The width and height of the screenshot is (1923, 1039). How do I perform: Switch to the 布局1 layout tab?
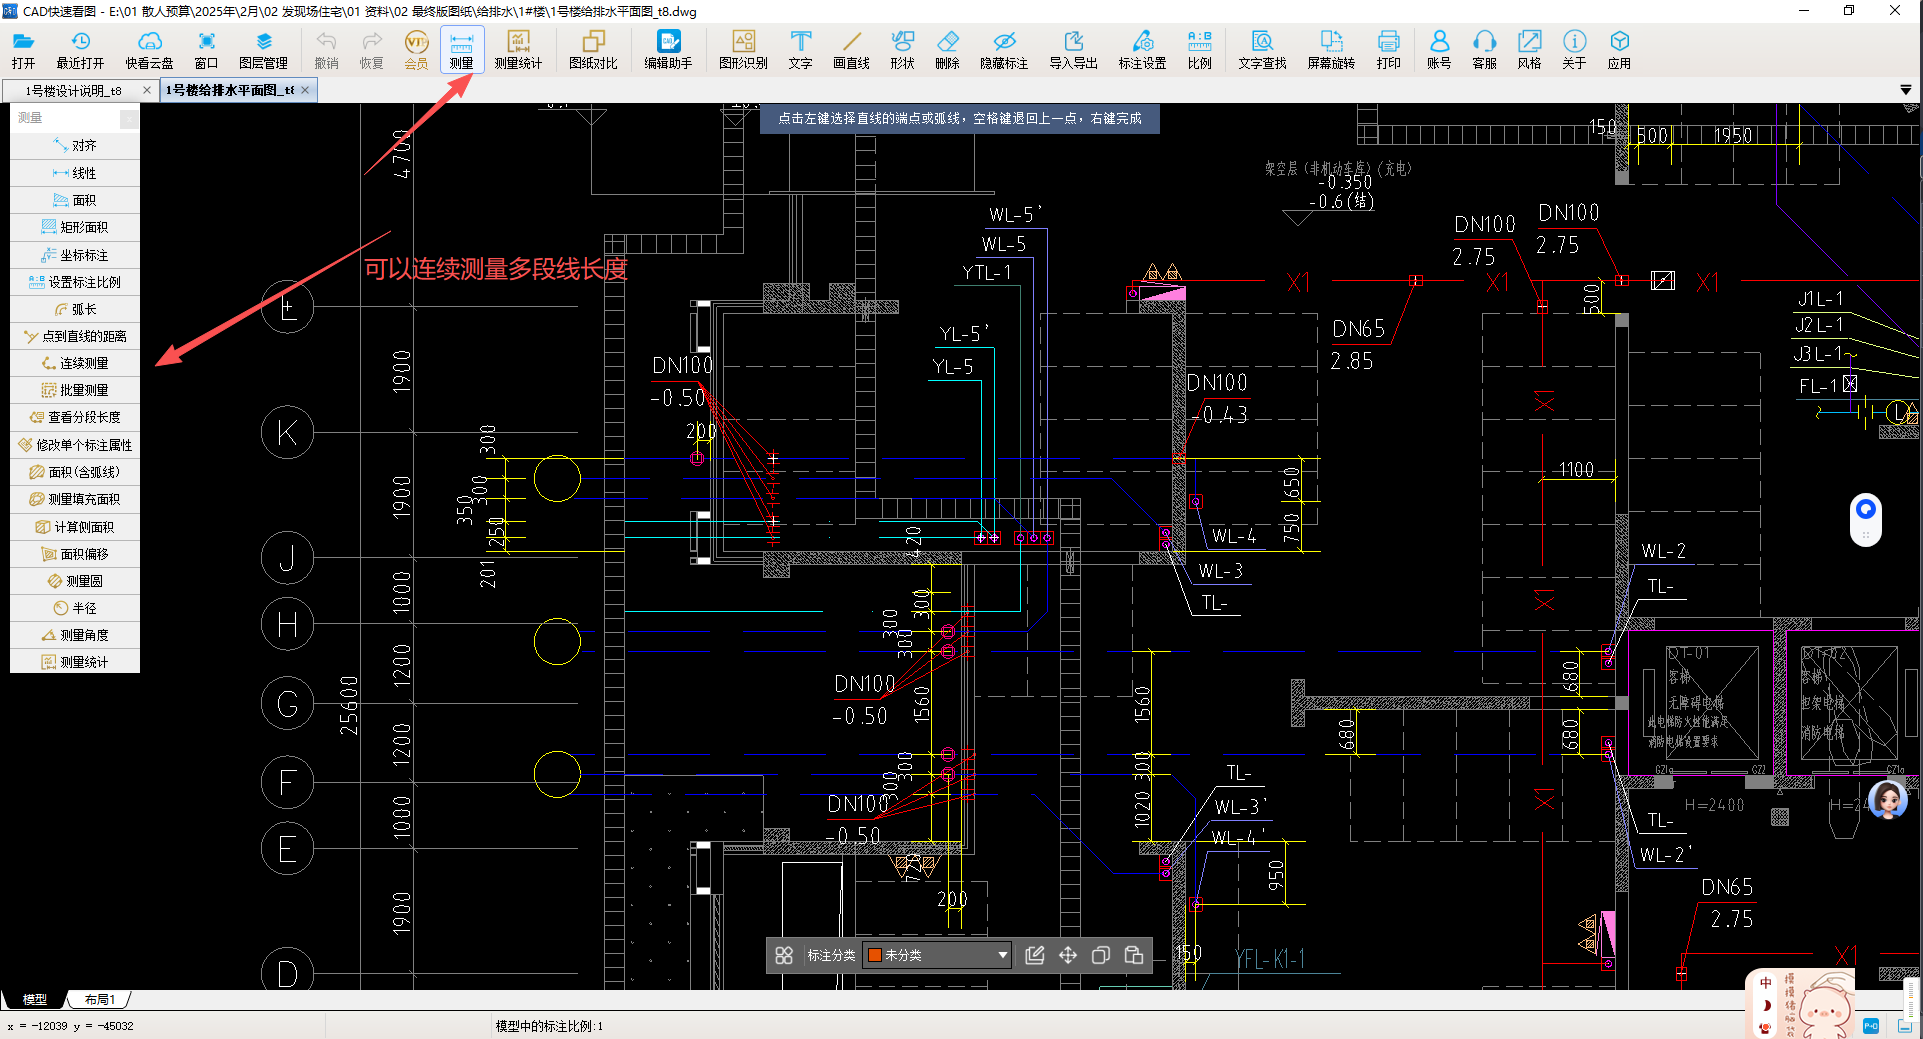pyautogui.click(x=99, y=999)
